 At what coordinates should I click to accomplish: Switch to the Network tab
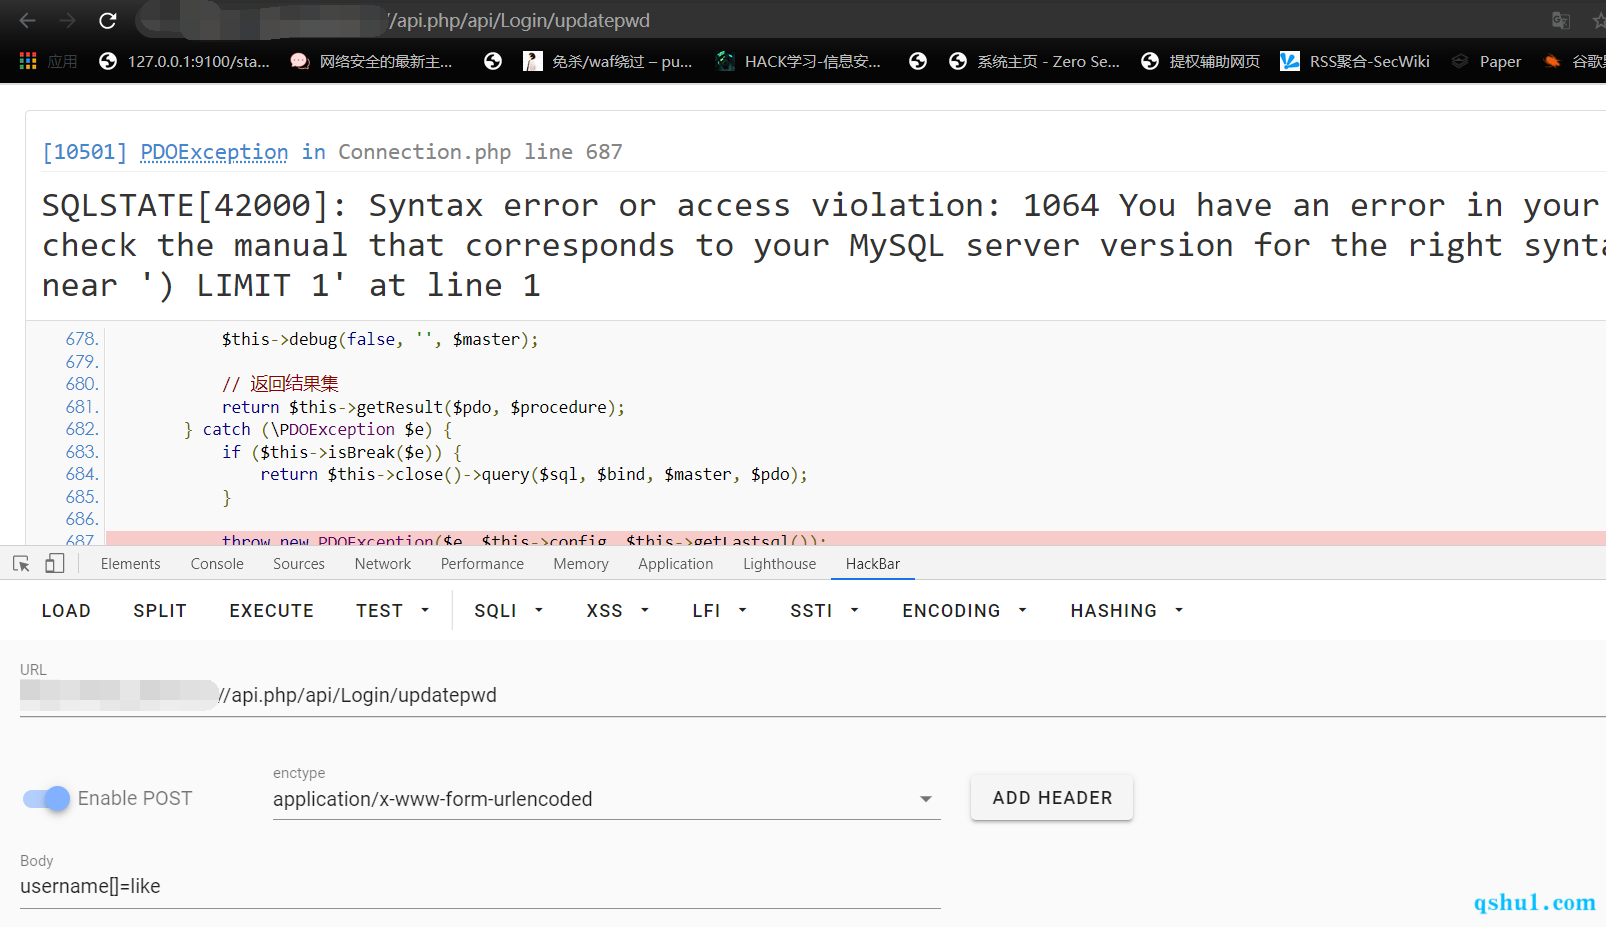(383, 564)
